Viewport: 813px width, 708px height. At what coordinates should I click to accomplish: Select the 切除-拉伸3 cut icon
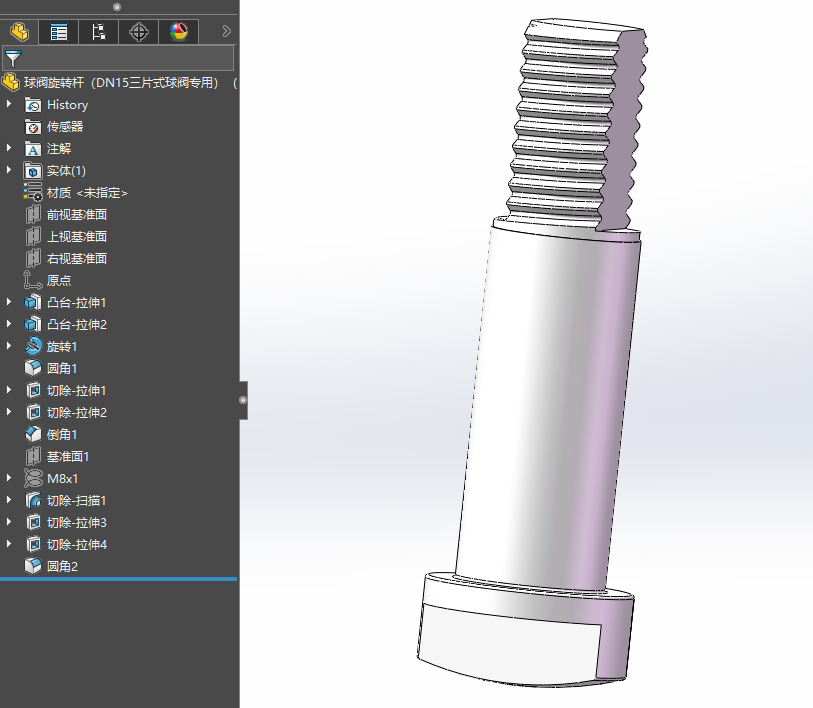33,522
